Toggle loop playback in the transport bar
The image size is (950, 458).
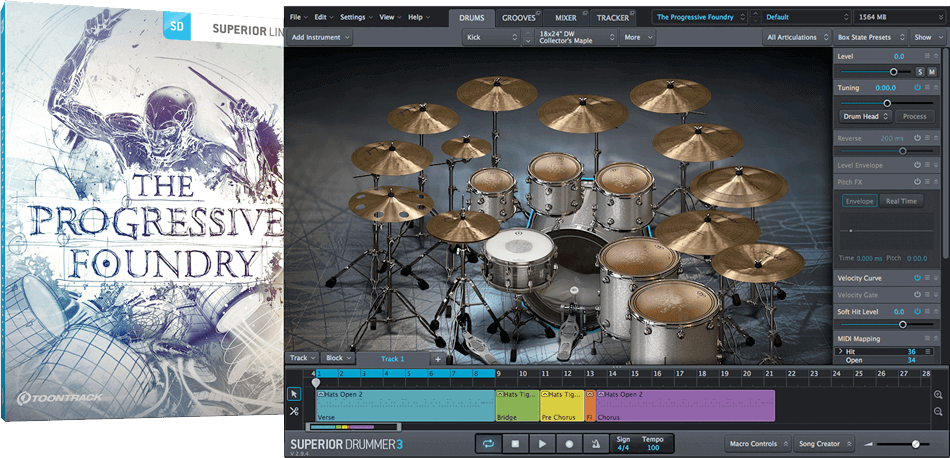[487, 443]
